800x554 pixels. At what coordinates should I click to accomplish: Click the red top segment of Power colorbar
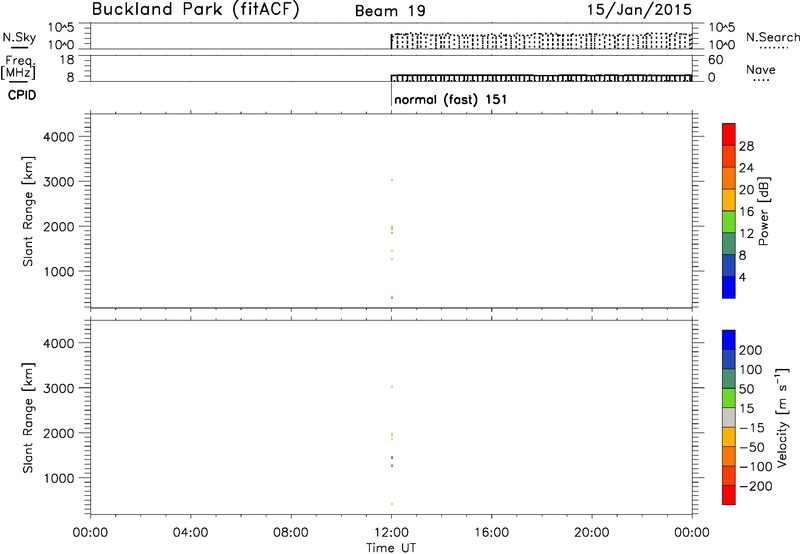point(729,134)
